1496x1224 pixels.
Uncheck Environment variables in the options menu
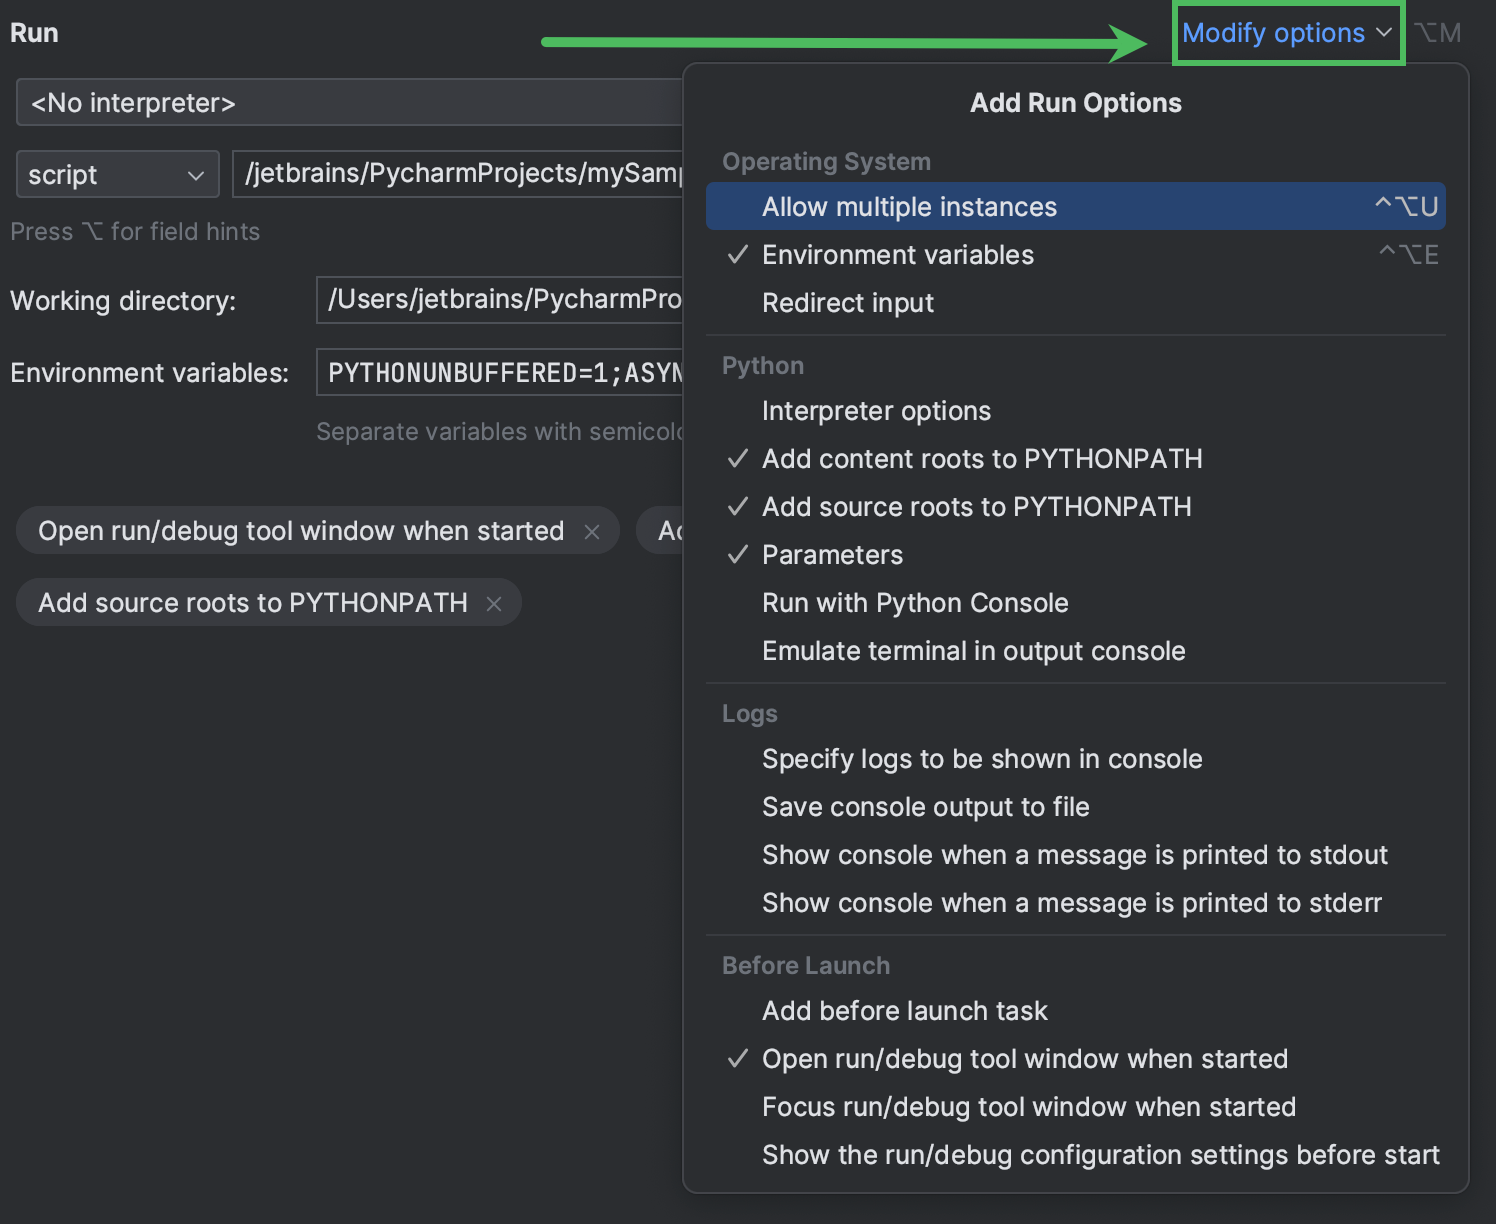(897, 255)
